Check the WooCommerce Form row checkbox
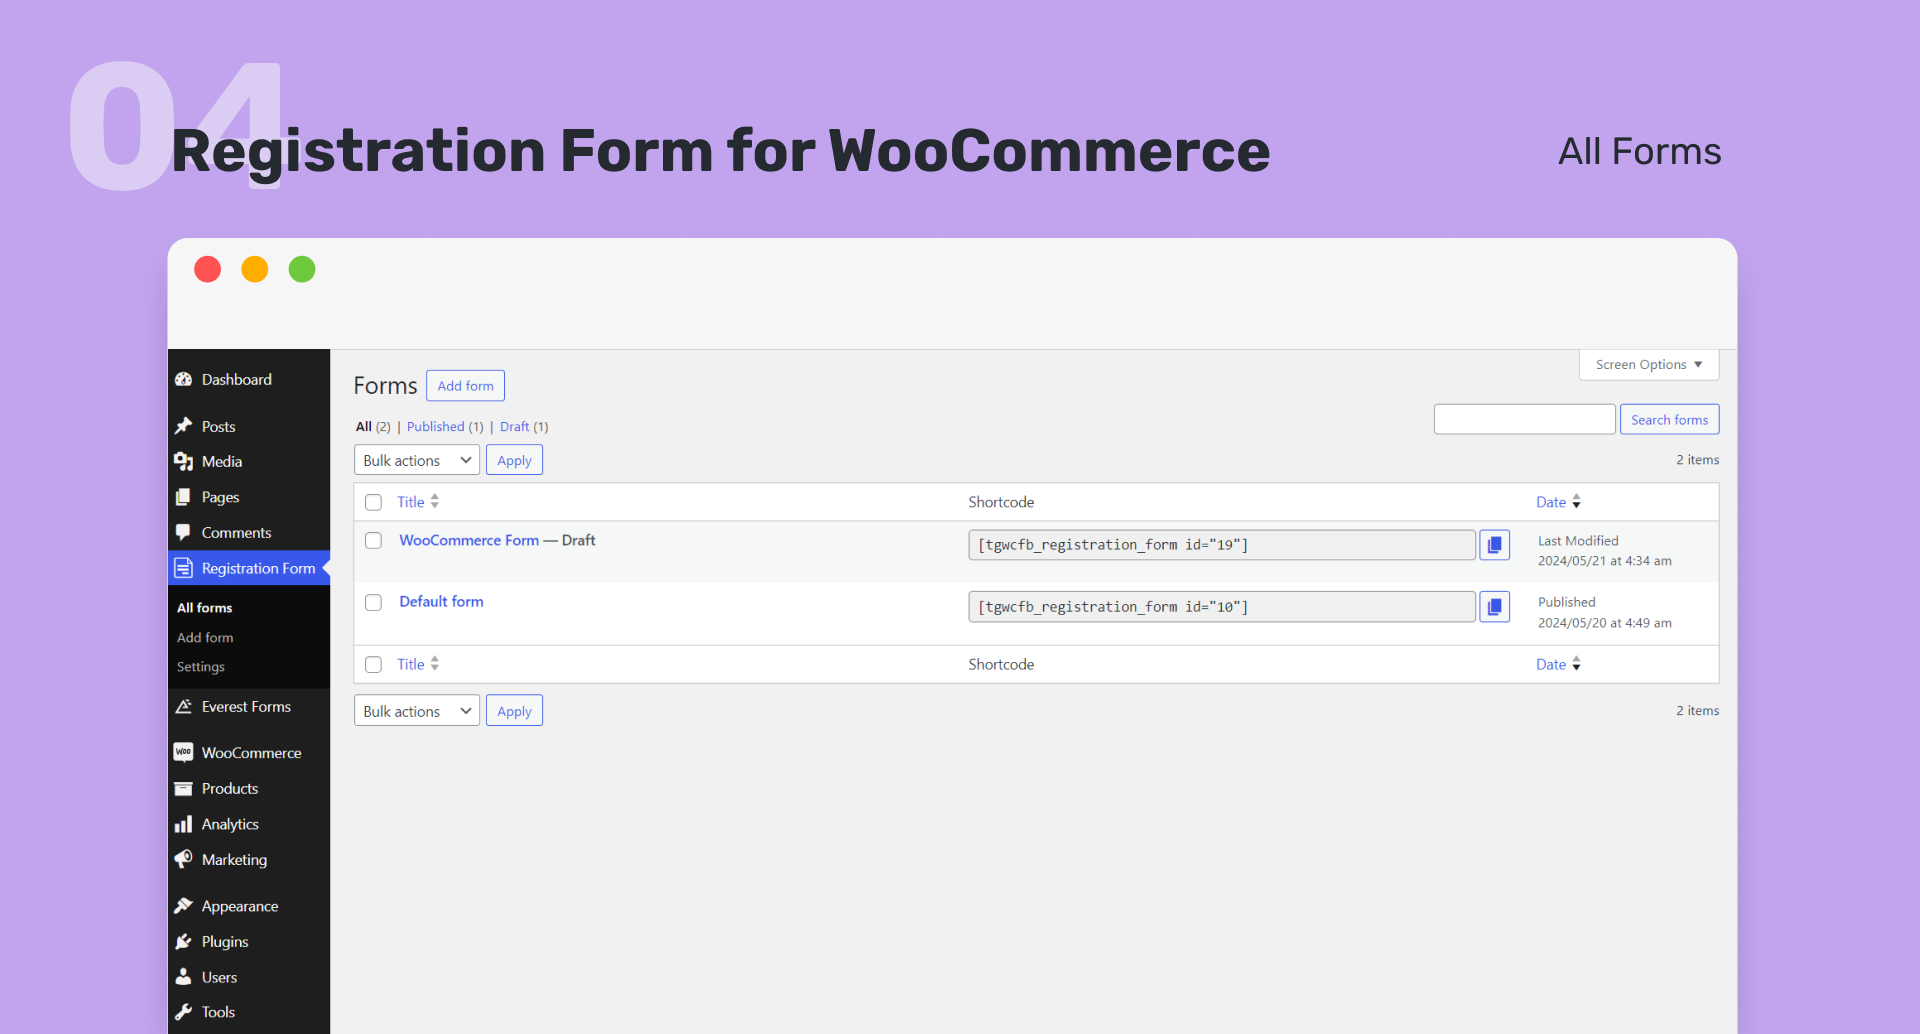 pos(374,541)
